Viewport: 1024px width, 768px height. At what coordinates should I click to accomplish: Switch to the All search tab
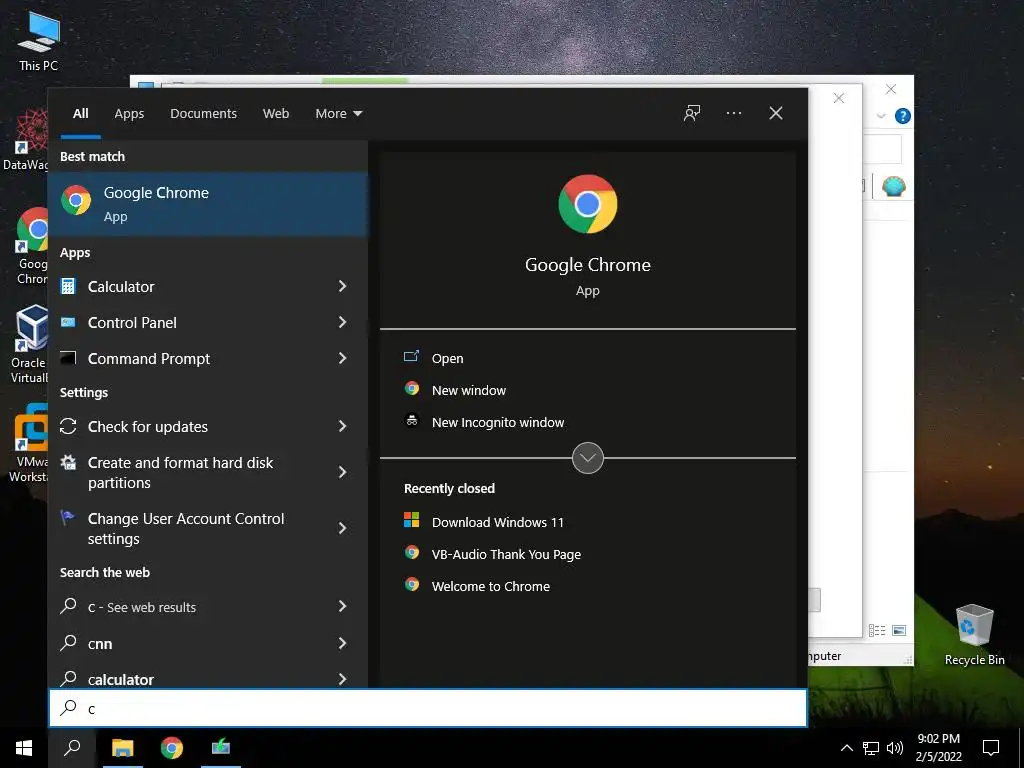[x=81, y=114]
